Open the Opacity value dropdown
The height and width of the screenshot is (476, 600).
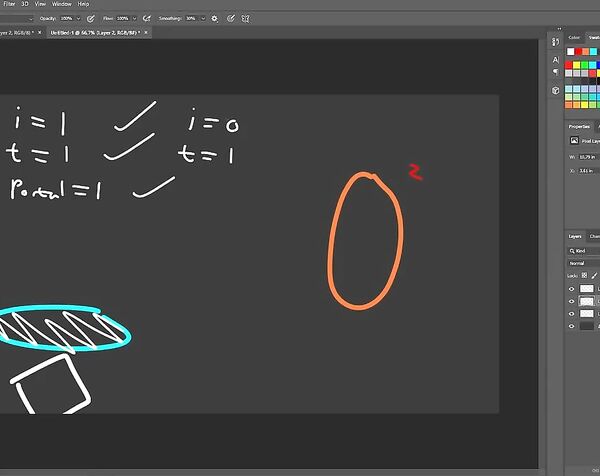[x=82, y=18]
